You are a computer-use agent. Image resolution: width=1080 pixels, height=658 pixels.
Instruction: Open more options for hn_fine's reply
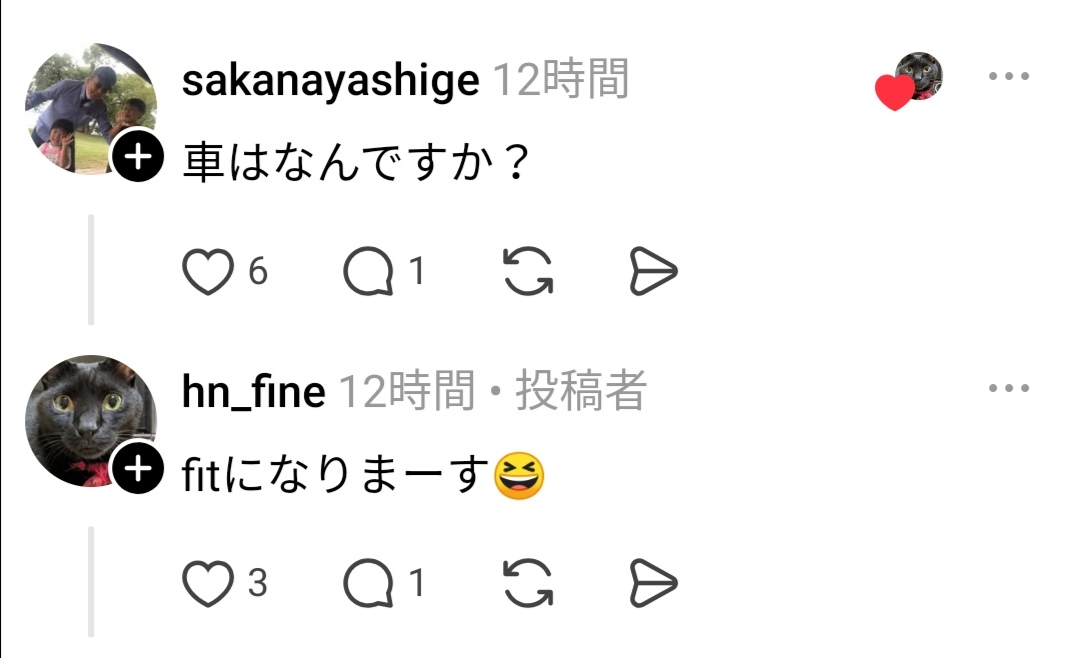[1008, 389]
